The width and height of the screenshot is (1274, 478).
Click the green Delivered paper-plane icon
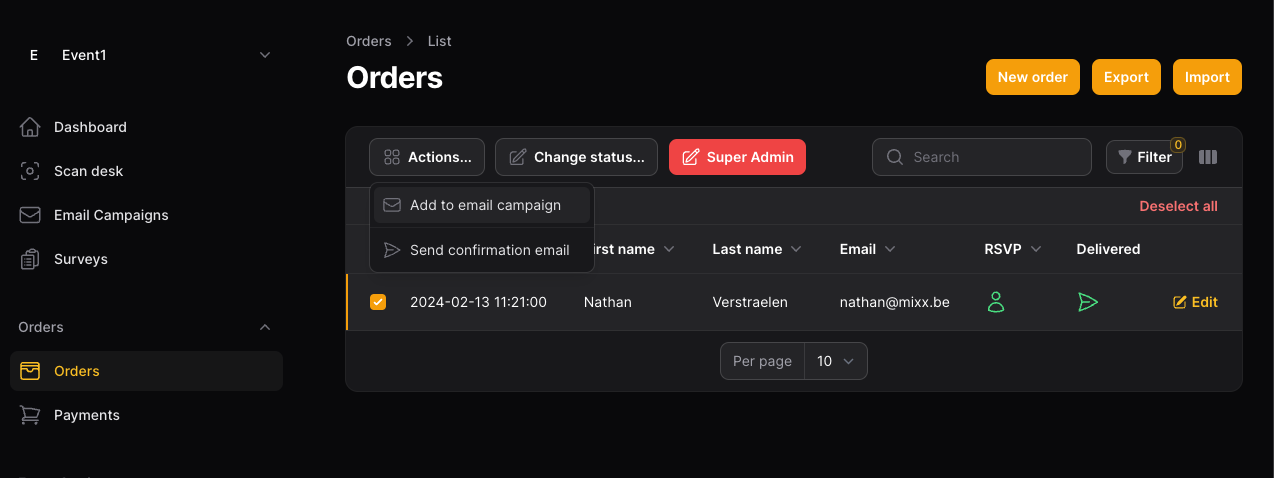tap(1088, 302)
